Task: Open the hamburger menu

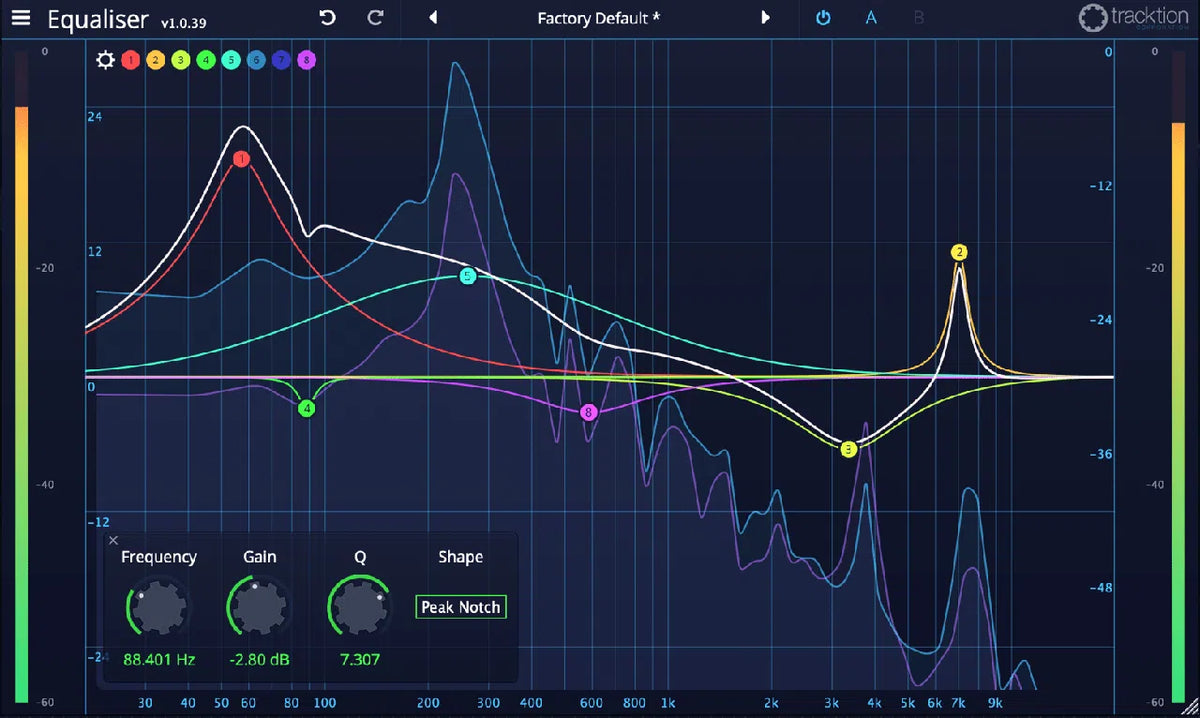Action: (x=21, y=18)
